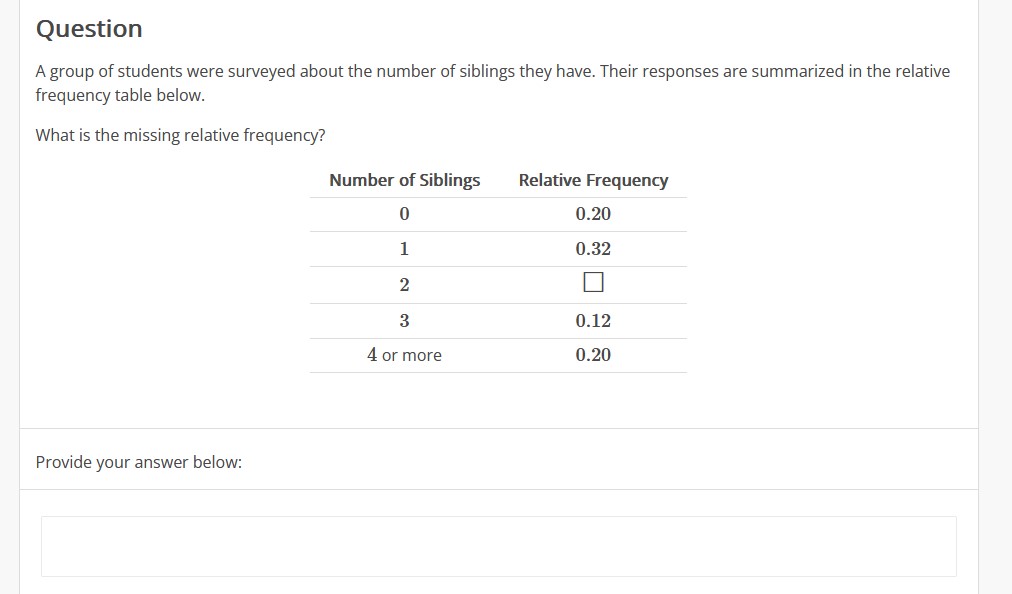Click the answer input field below
The width and height of the screenshot is (1012, 594).
pos(498,546)
